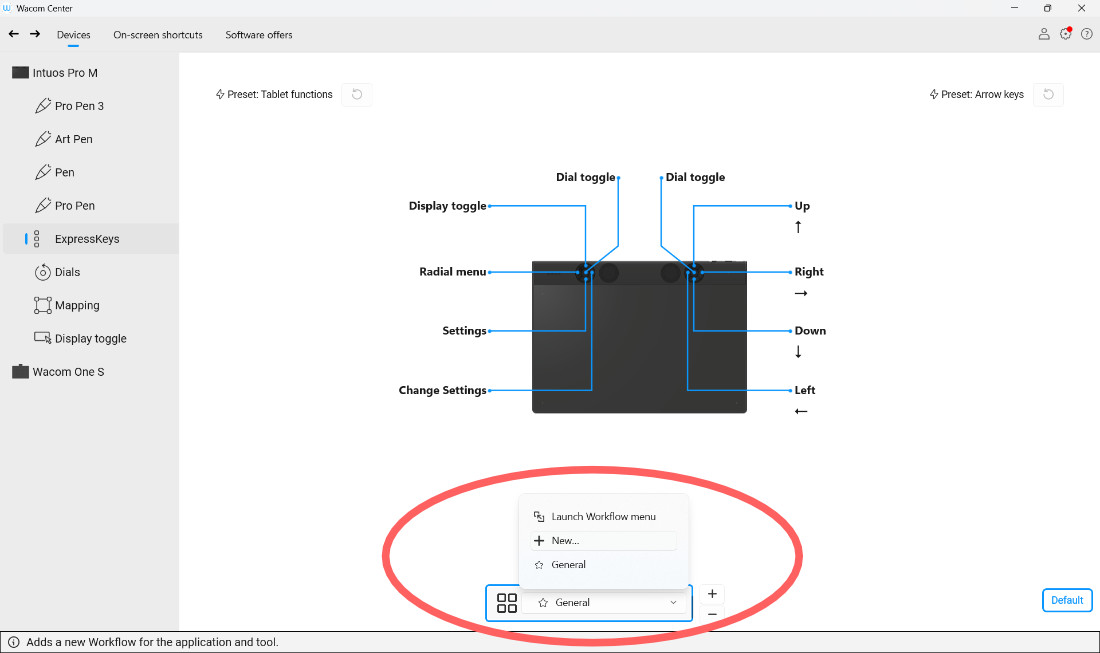The image size is (1100, 653).
Task: Open the help question mark icon
Action: (1087, 34)
